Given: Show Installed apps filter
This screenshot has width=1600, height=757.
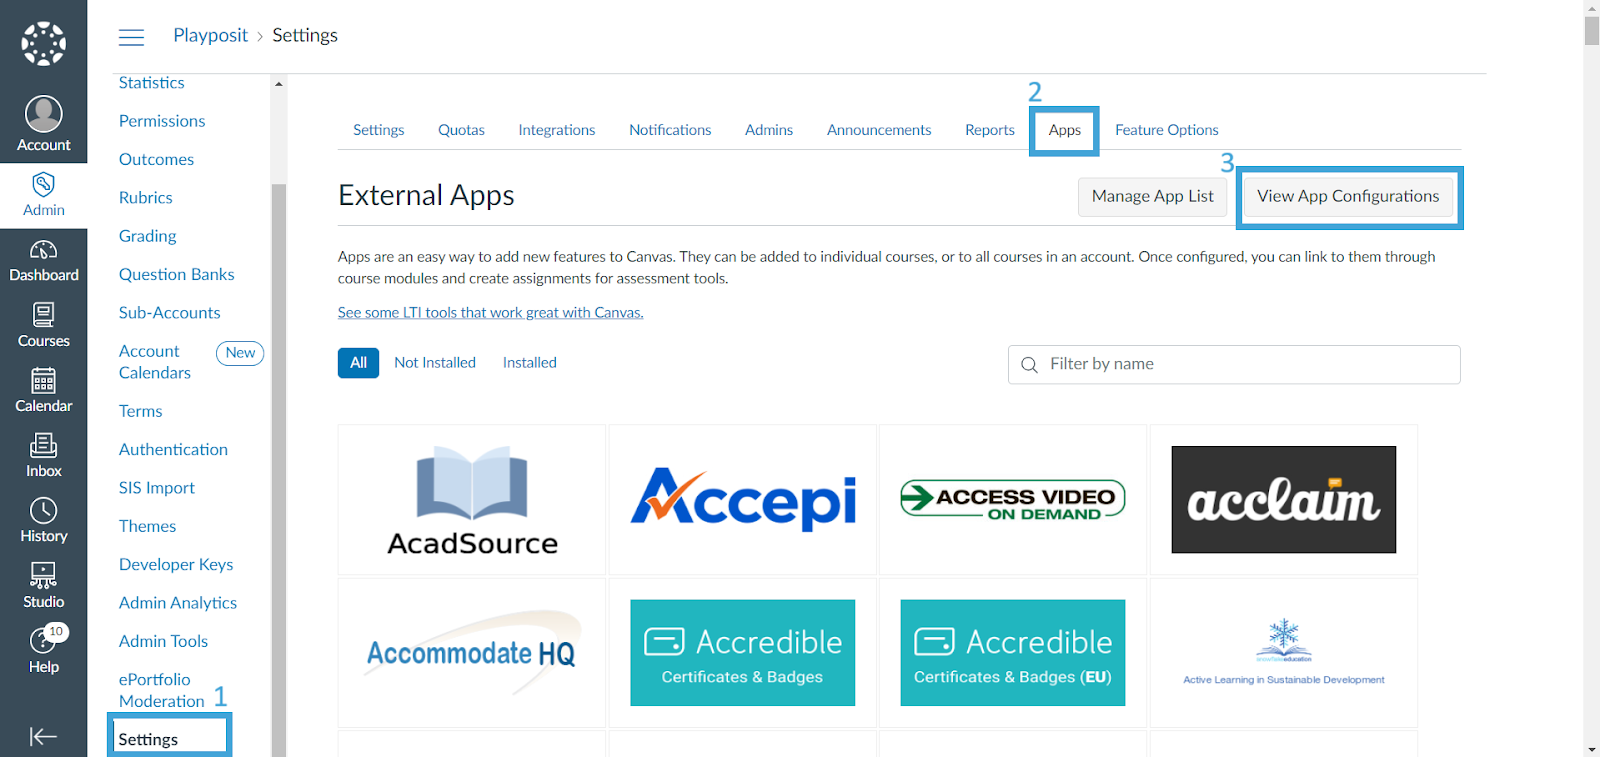Looking at the screenshot, I should (x=530, y=363).
